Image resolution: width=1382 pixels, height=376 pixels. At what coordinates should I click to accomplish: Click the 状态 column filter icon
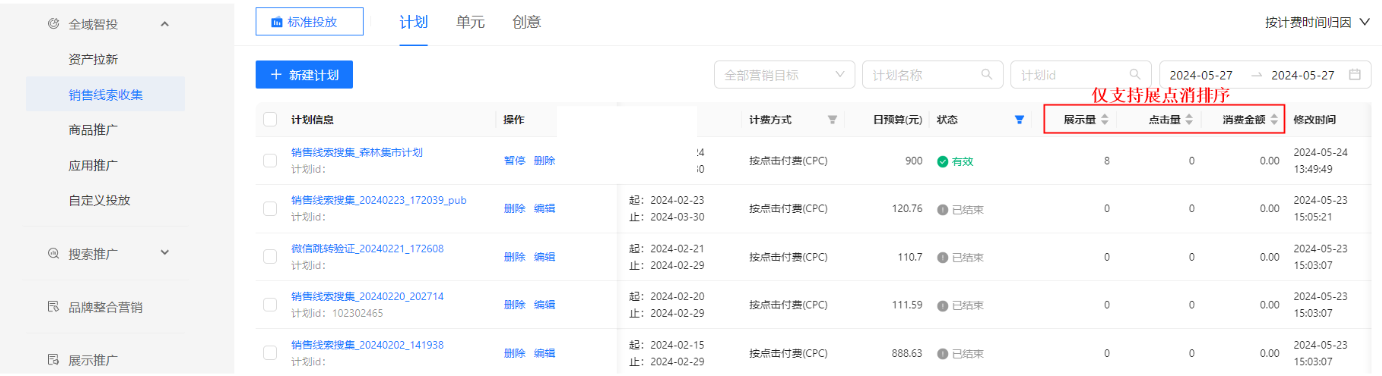1019,120
